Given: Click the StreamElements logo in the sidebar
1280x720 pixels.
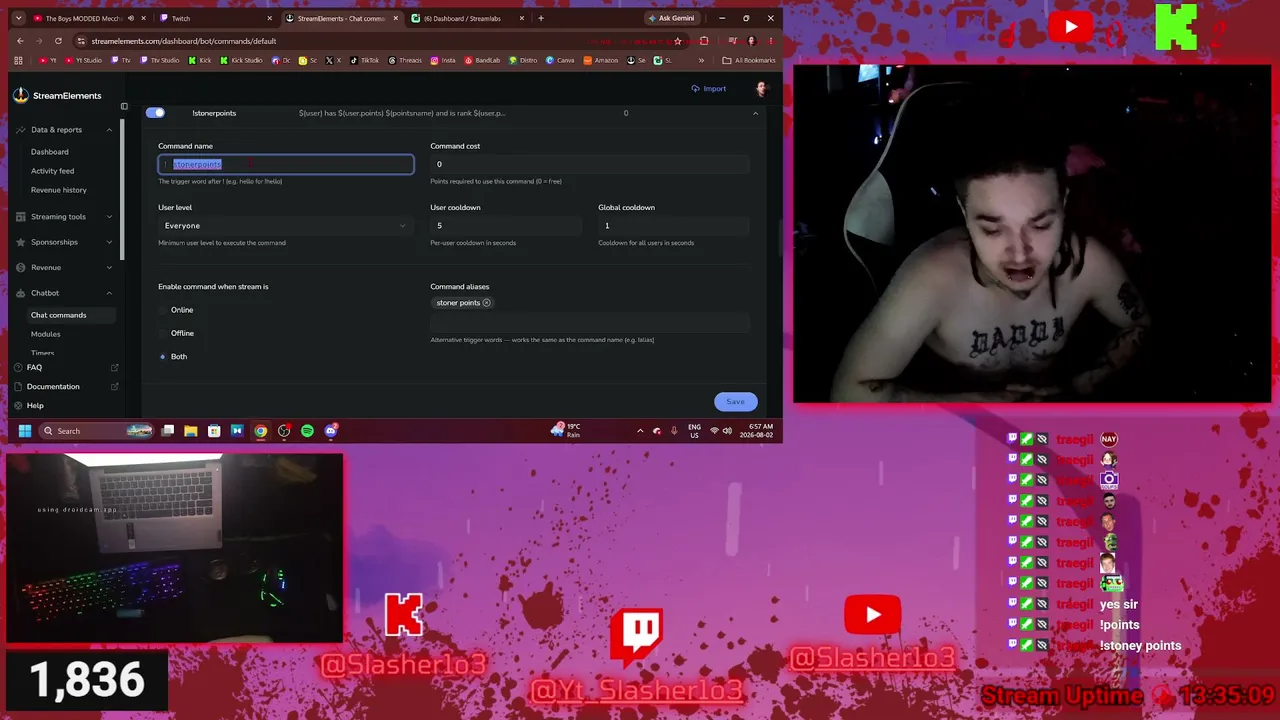Looking at the screenshot, I should click(58, 96).
